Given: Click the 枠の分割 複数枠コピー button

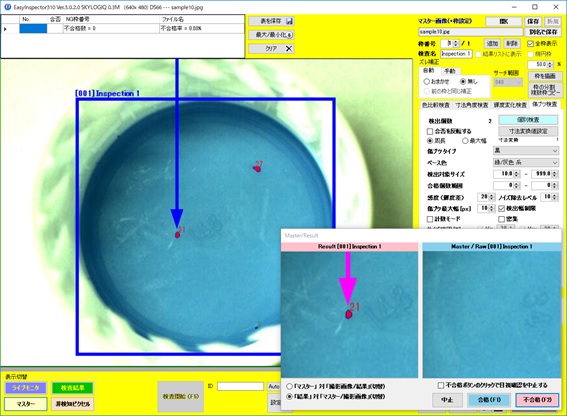Looking at the screenshot, I should [x=545, y=90].
